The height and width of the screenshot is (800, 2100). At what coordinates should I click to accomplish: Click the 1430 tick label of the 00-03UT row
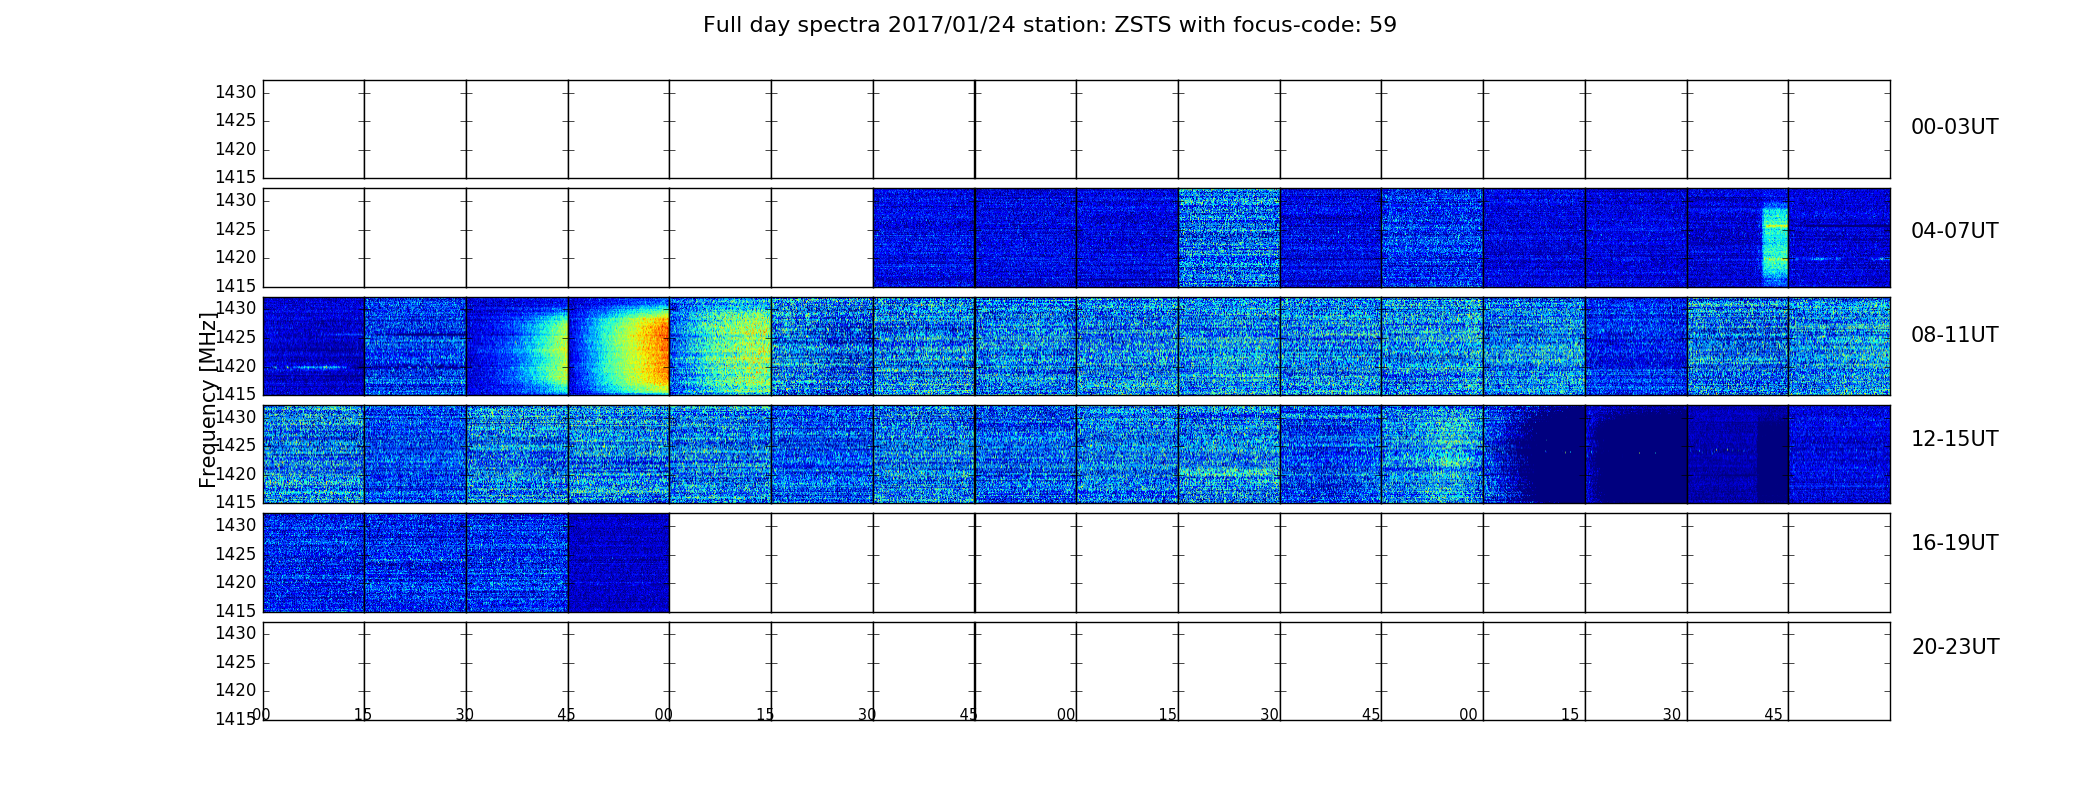coord(236,93)
